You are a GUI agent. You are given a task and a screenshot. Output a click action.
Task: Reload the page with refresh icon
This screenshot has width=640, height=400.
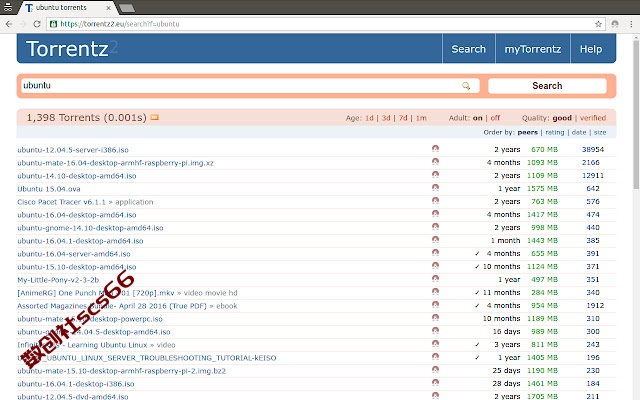(x=37, y=24)
